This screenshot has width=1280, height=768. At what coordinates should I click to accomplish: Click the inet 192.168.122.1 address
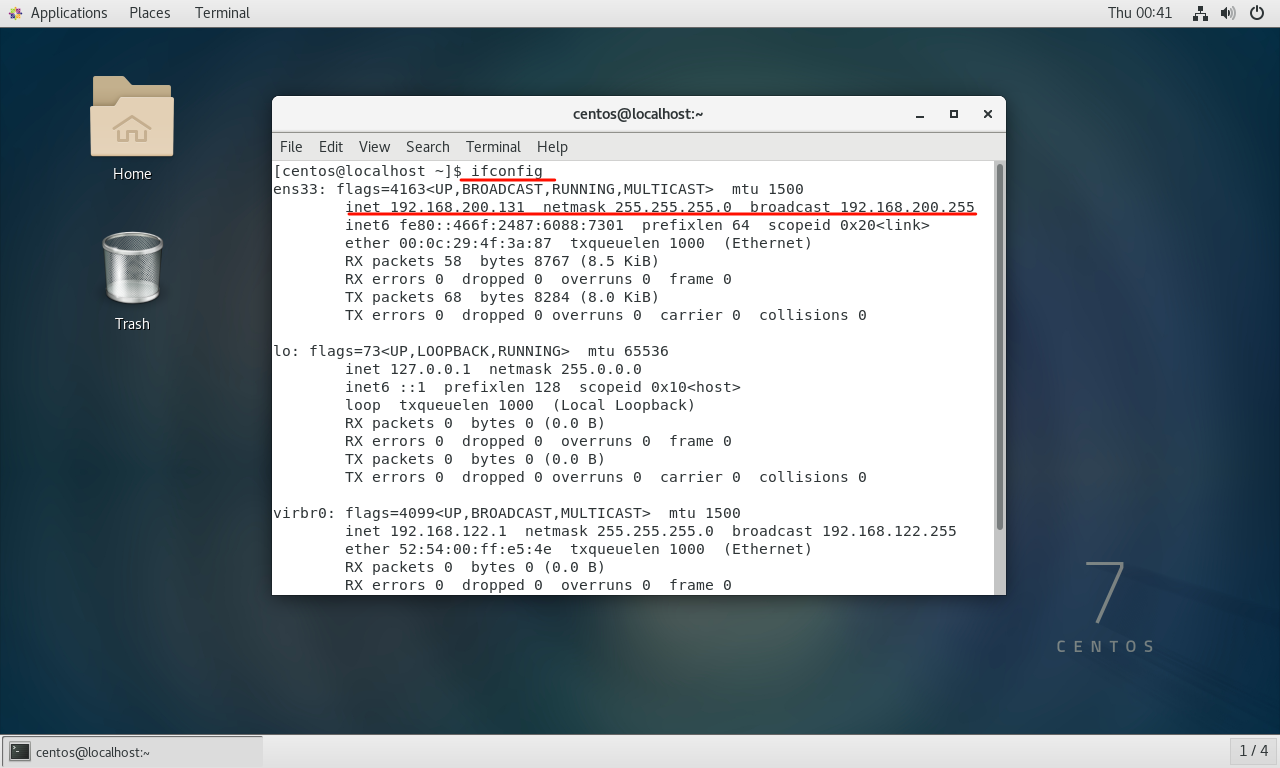coord(426,531)
